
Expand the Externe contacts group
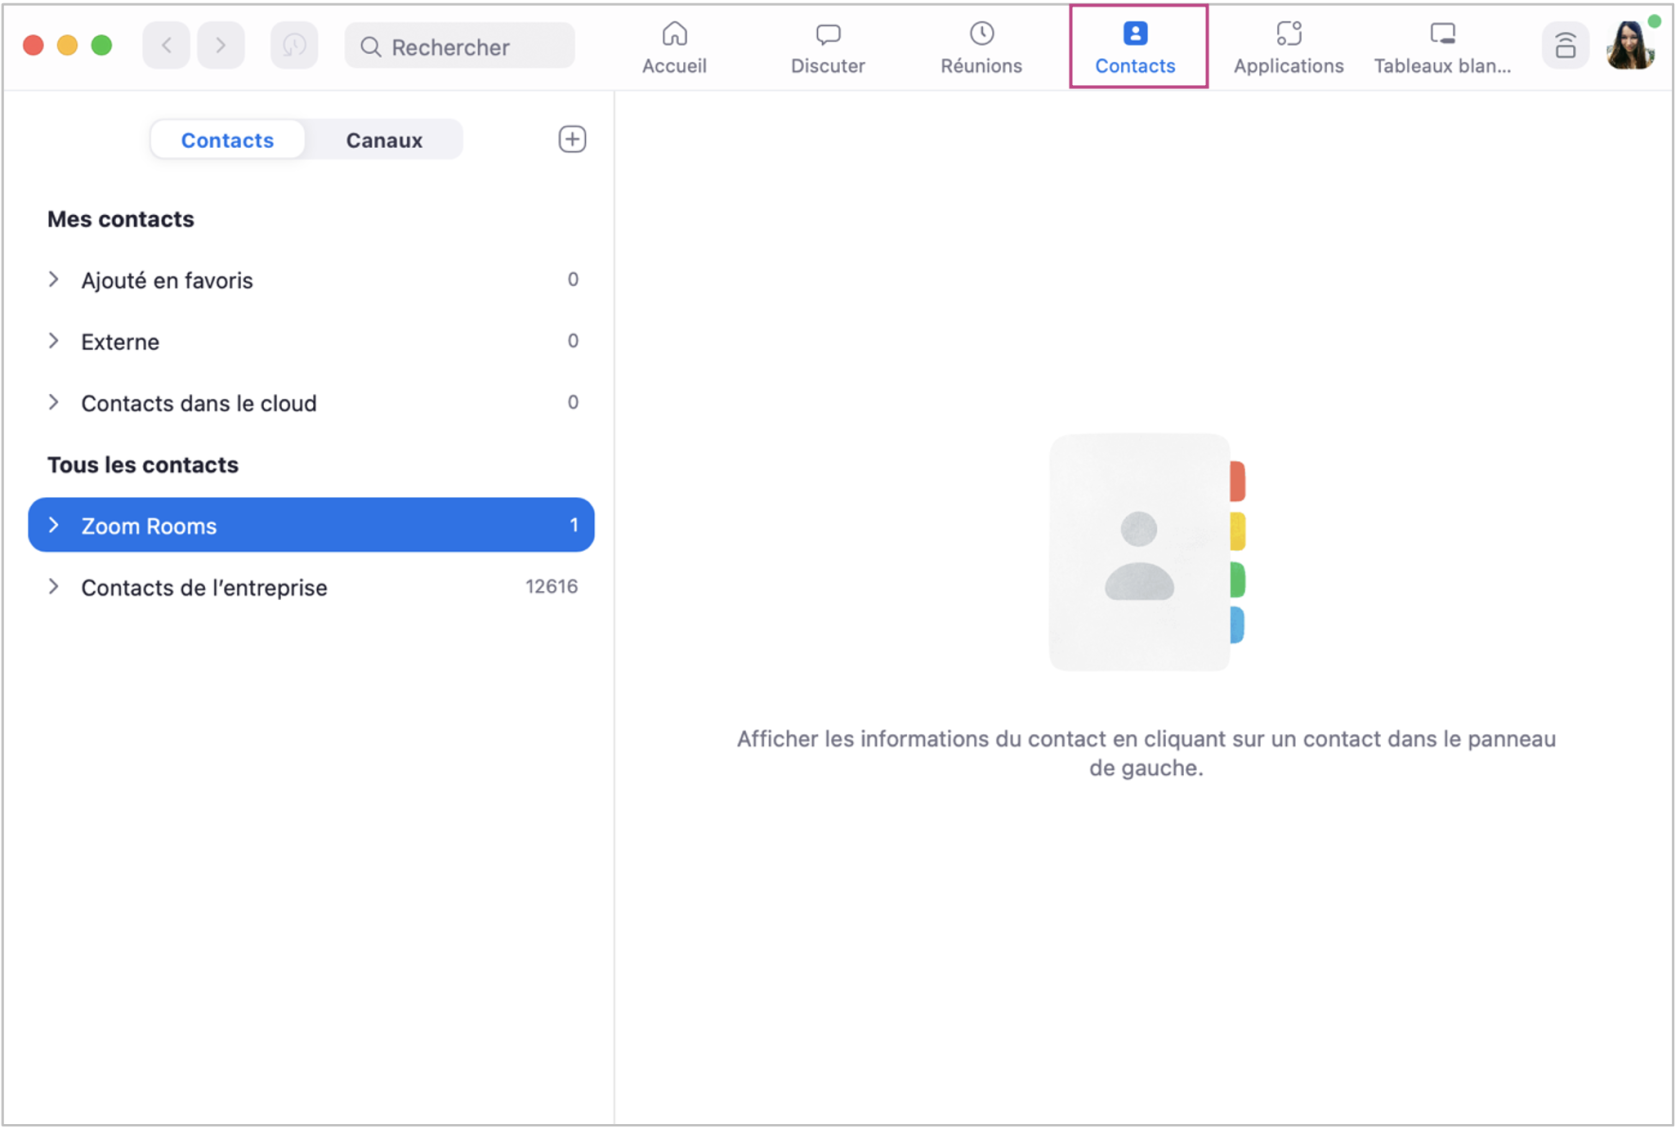point(54,342)
